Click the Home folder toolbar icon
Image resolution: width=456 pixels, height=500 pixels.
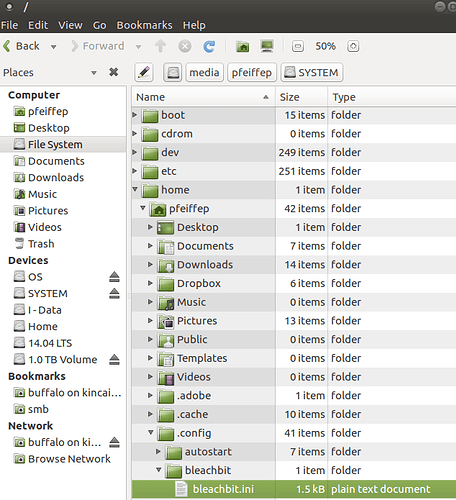243,46
